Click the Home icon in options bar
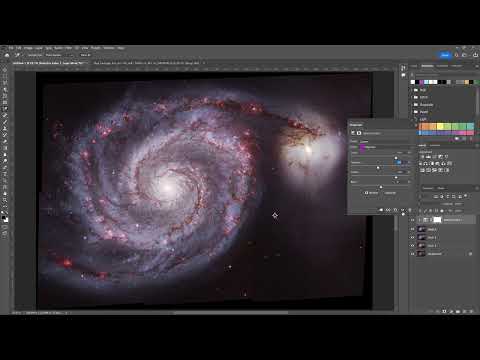The image size is (480, 360). click(7, 55)
